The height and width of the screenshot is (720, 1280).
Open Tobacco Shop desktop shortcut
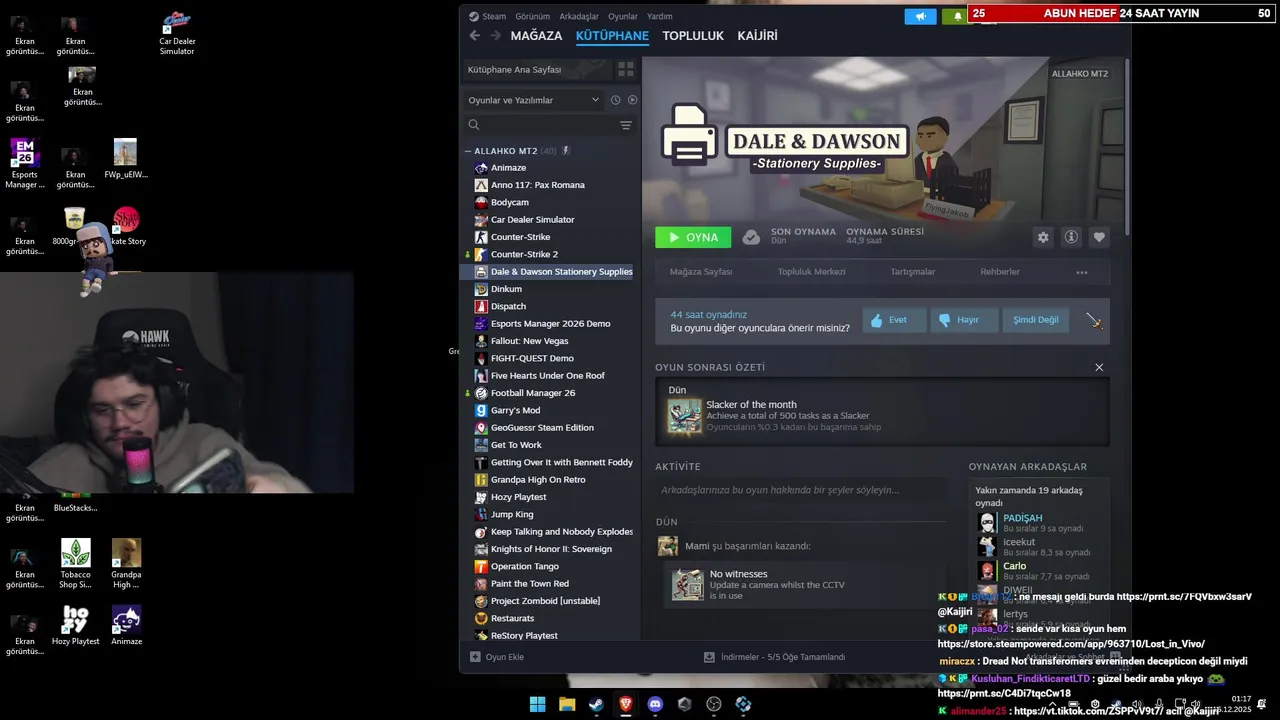[x=76, y=565]
